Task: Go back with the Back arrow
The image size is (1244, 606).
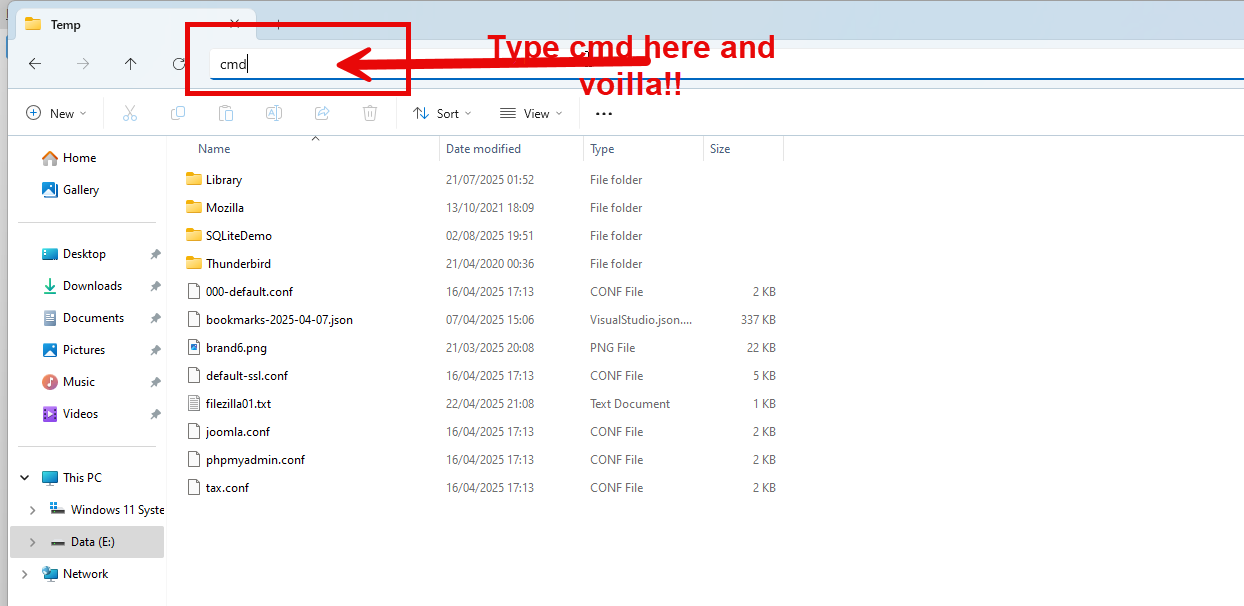Action: pos(35,64)
